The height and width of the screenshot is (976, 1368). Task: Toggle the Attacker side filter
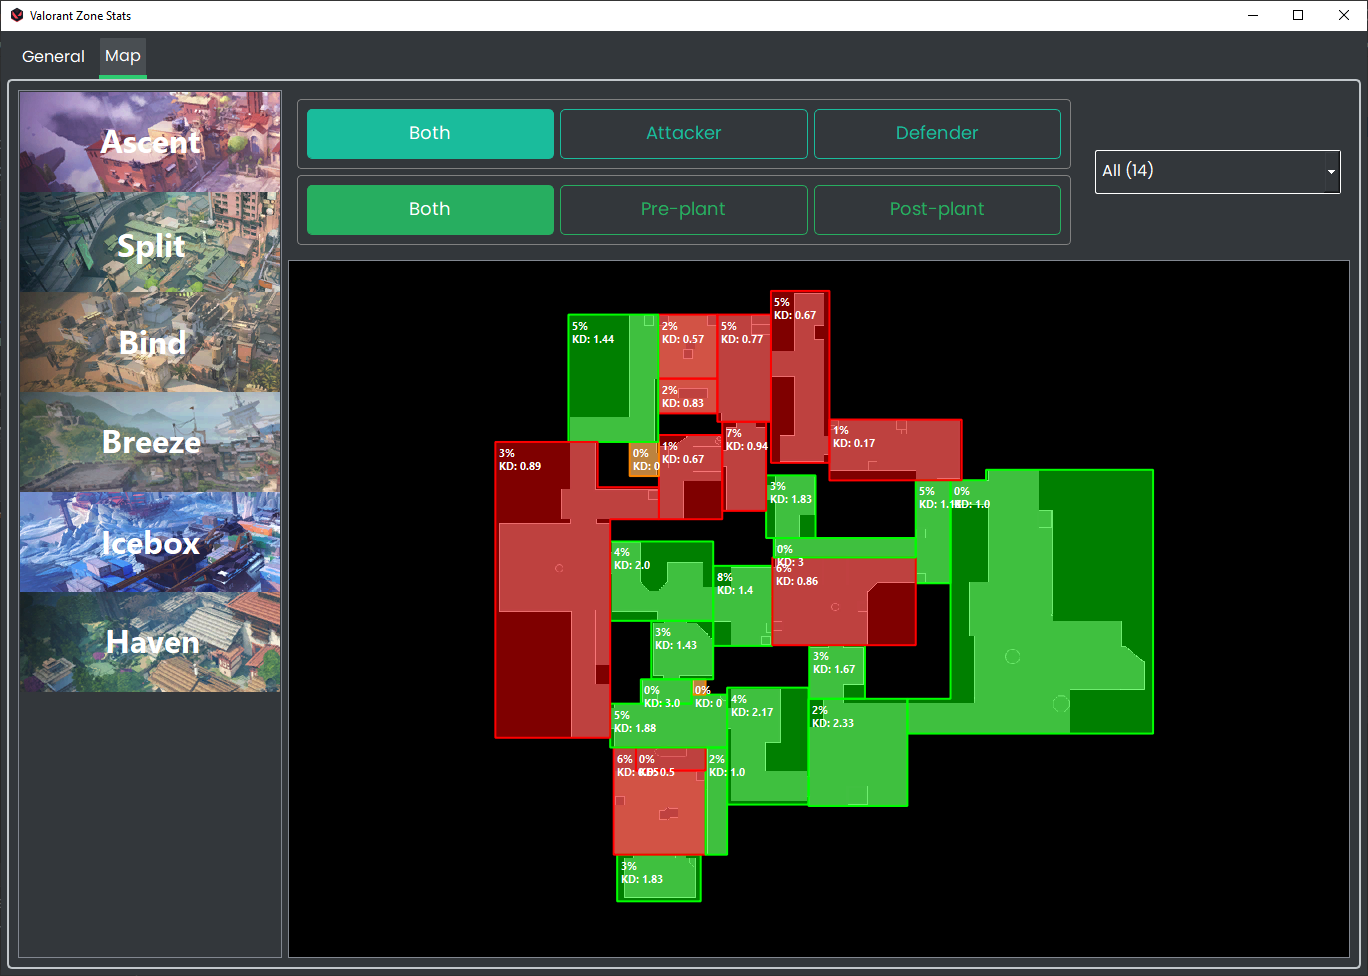[684, 134]
